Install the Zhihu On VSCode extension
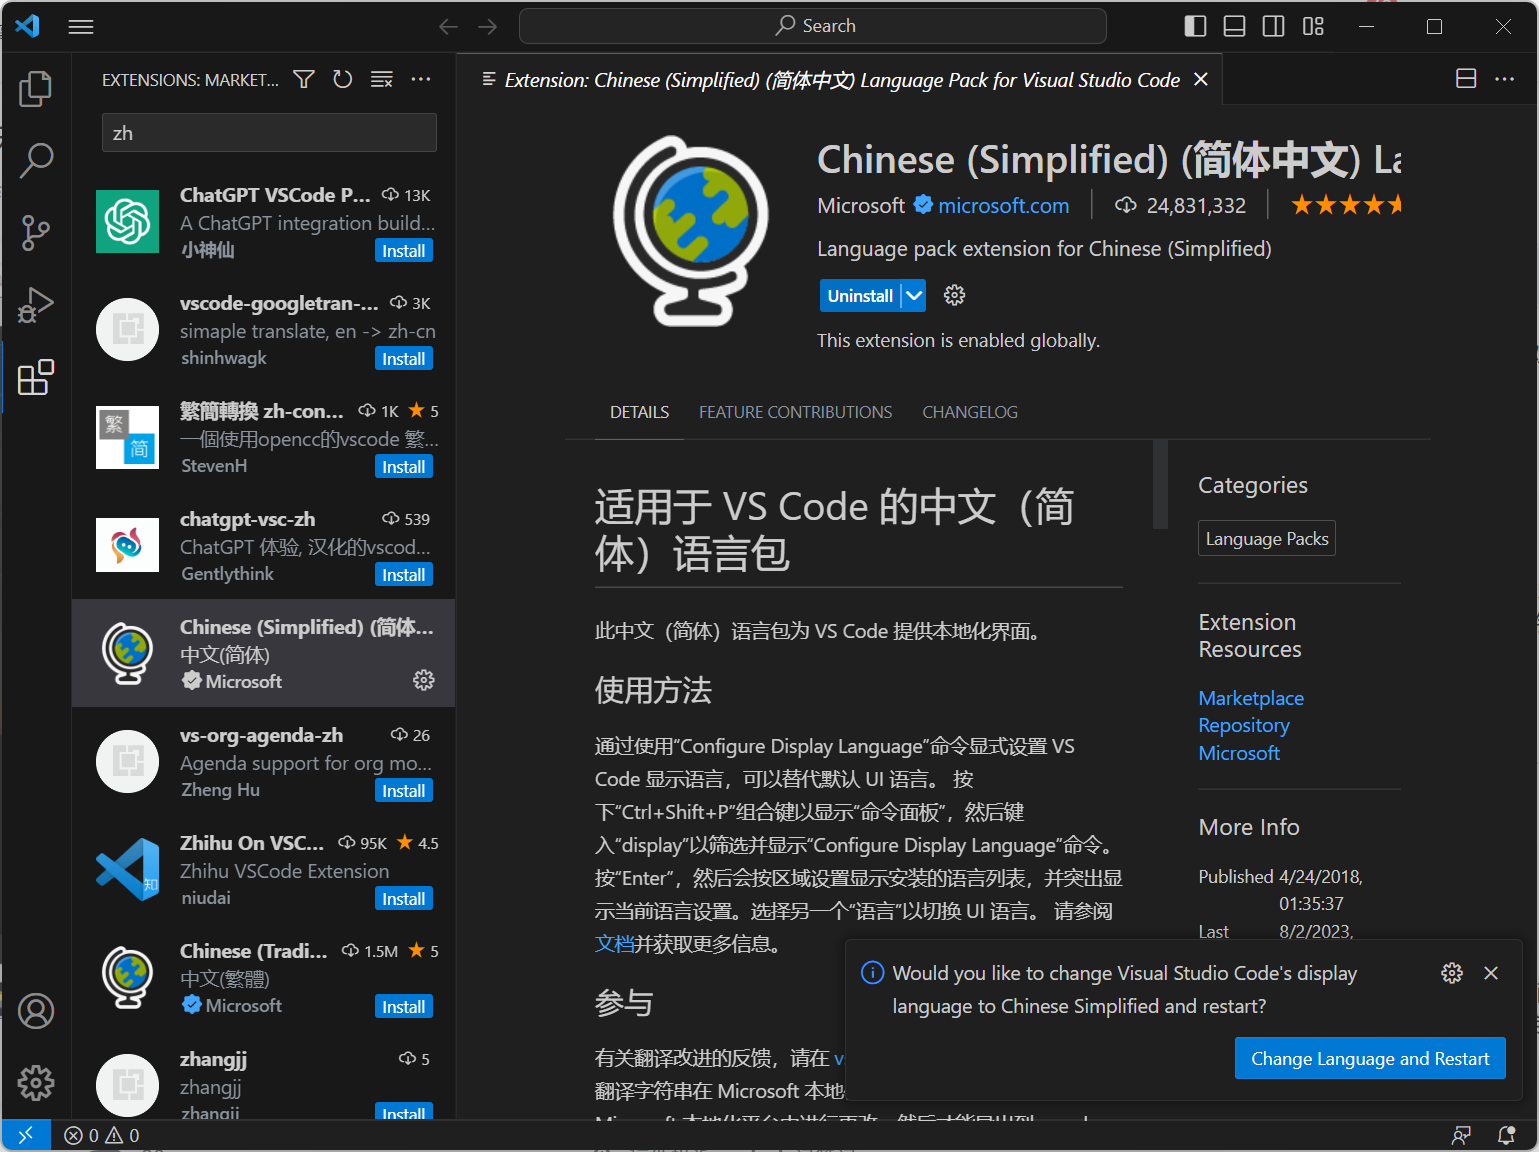This screenshot has height=1152, width=1539. (x=404, y=899)
